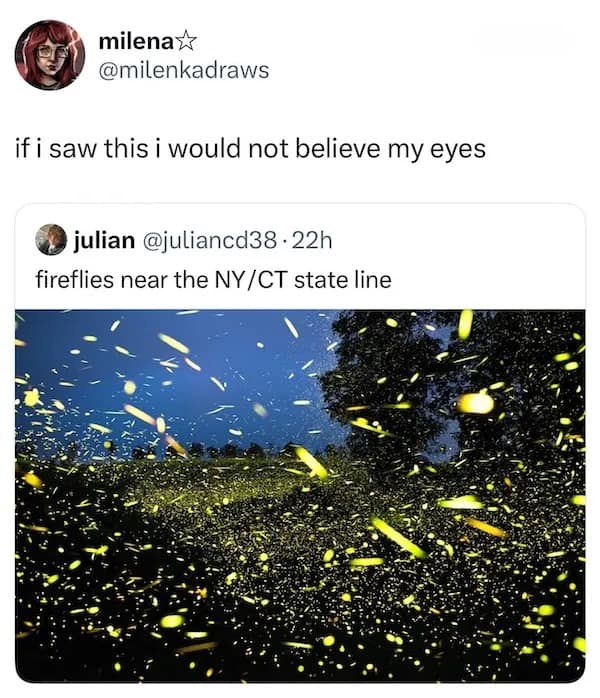Image resolution: width=600 pixels, height=698 pixels.
Task: Click the bright glowing firefly near the tree
Action: click(476, 402)
